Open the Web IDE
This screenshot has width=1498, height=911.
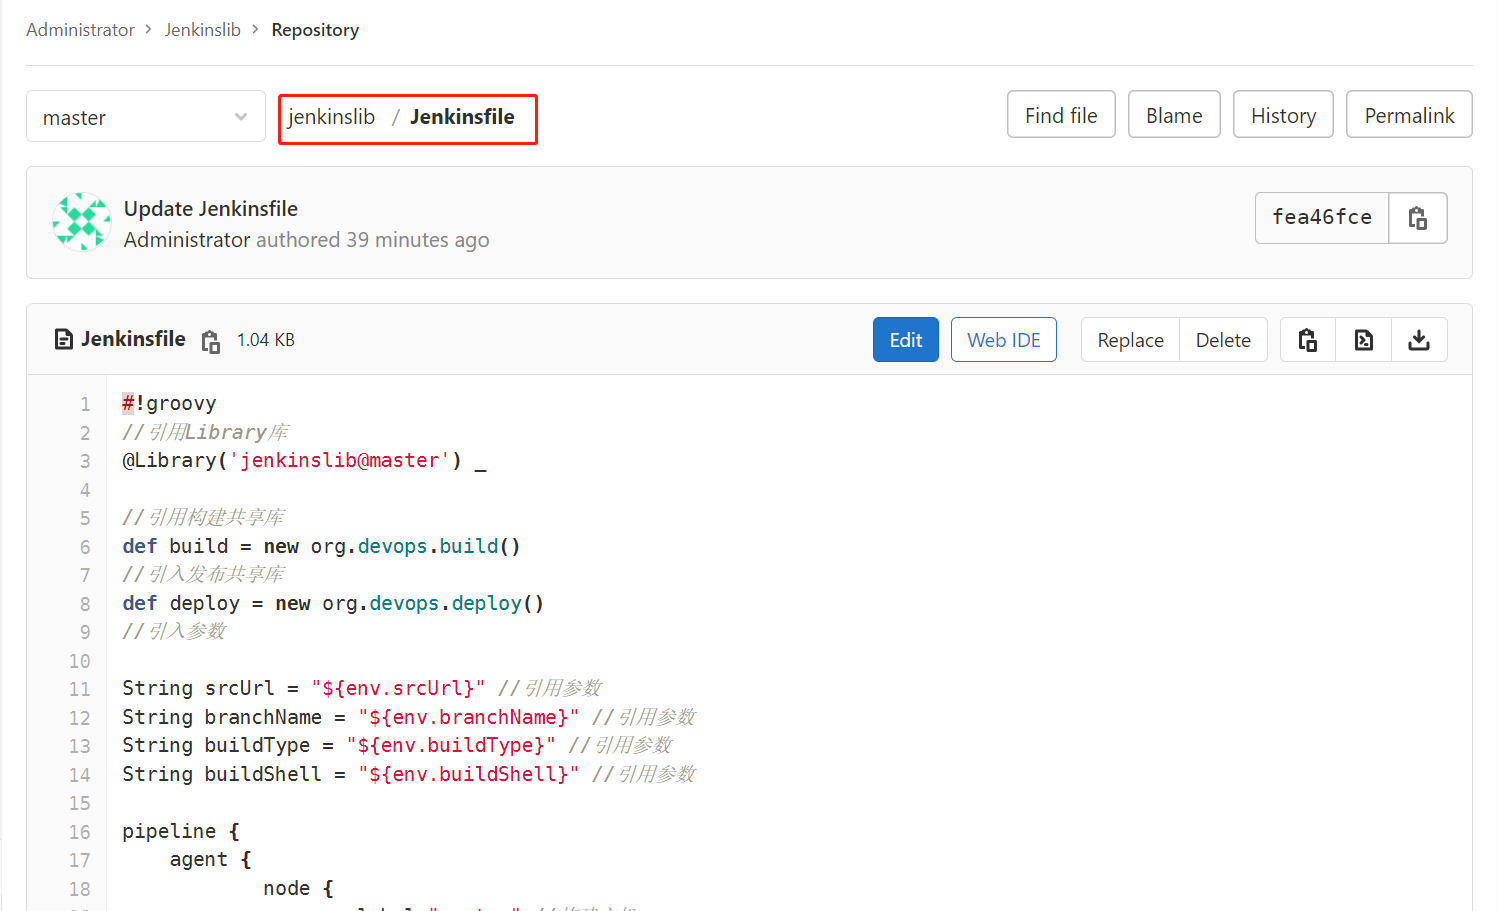(x=1004, y=340)
